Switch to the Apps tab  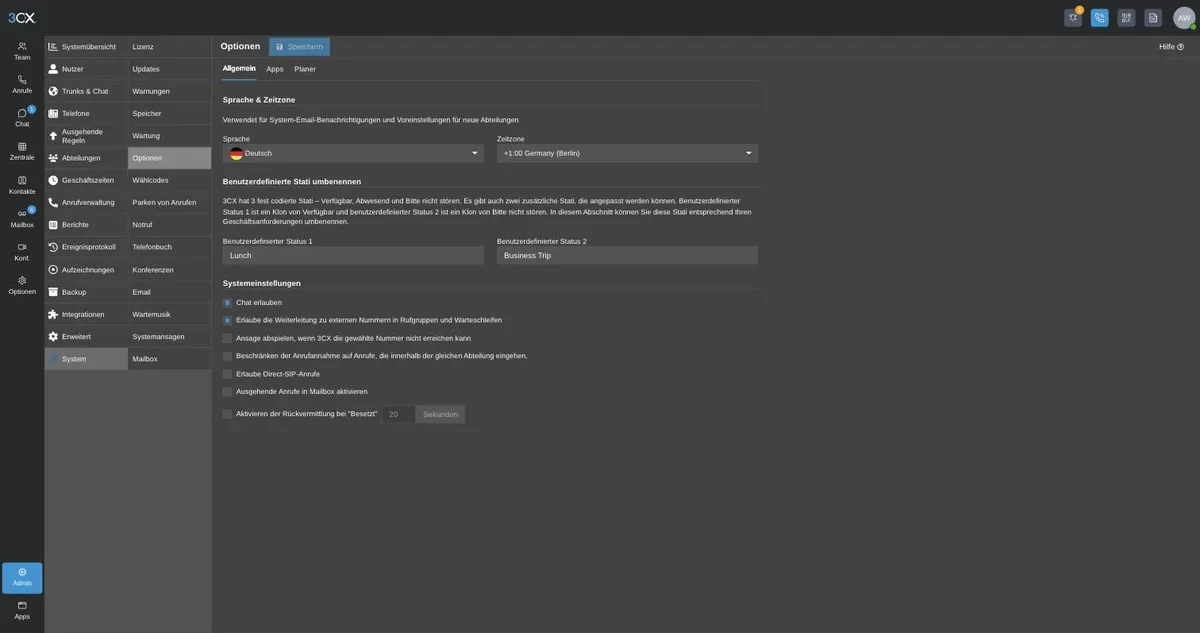click(275, 69)
